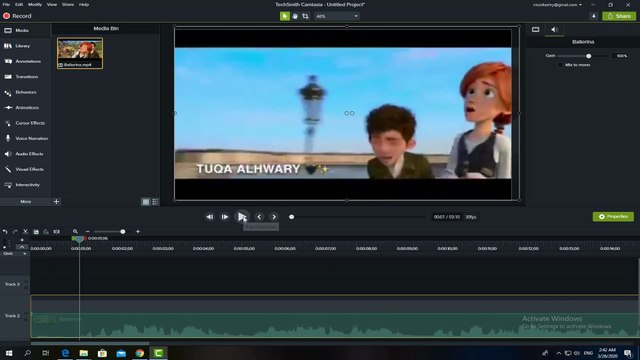Open Visual Effects panel
This screenshot has height=360, width=640.
[x=24, y=169]
